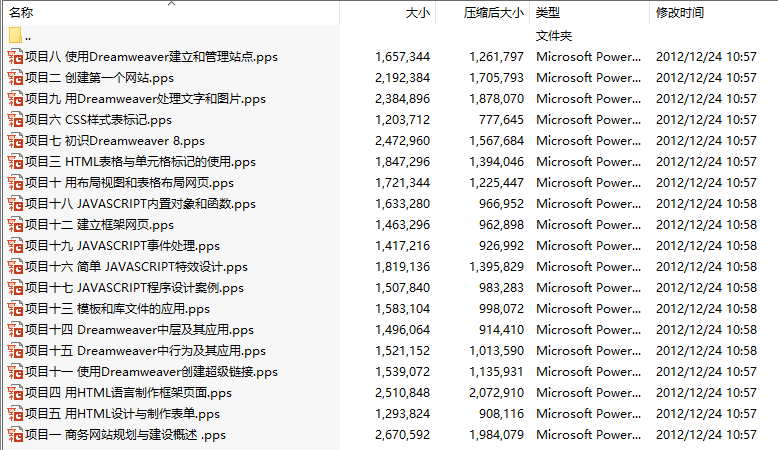Screen dimensions: 778x450
Task: Click the PPS icon for 项目六 CSS样式表标记
Action: [x=15, y=120]
